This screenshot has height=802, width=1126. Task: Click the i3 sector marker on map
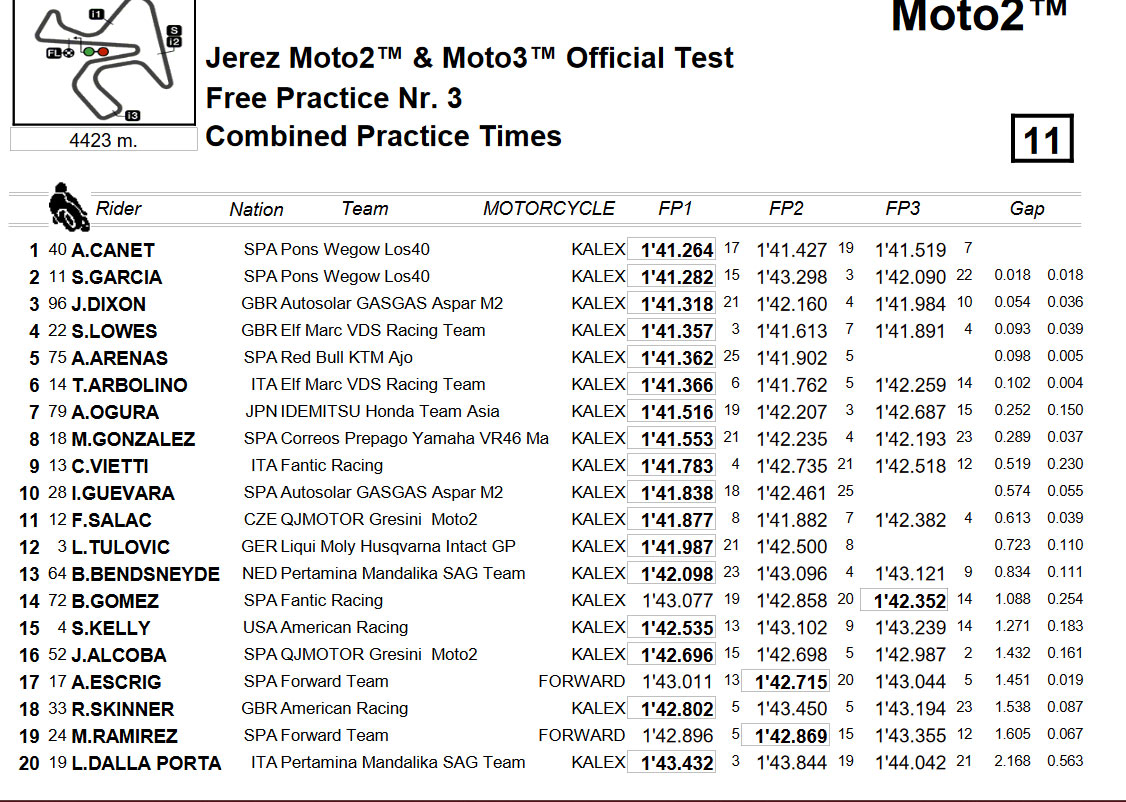point(132,116)
